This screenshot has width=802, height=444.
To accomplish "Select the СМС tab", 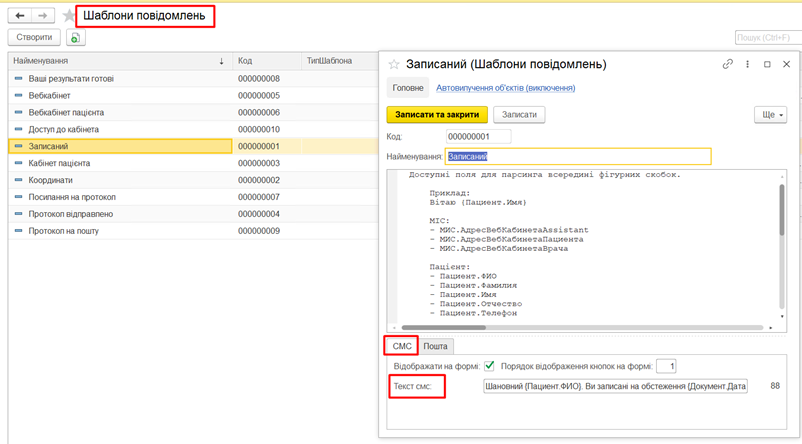I will coord(402,346).
